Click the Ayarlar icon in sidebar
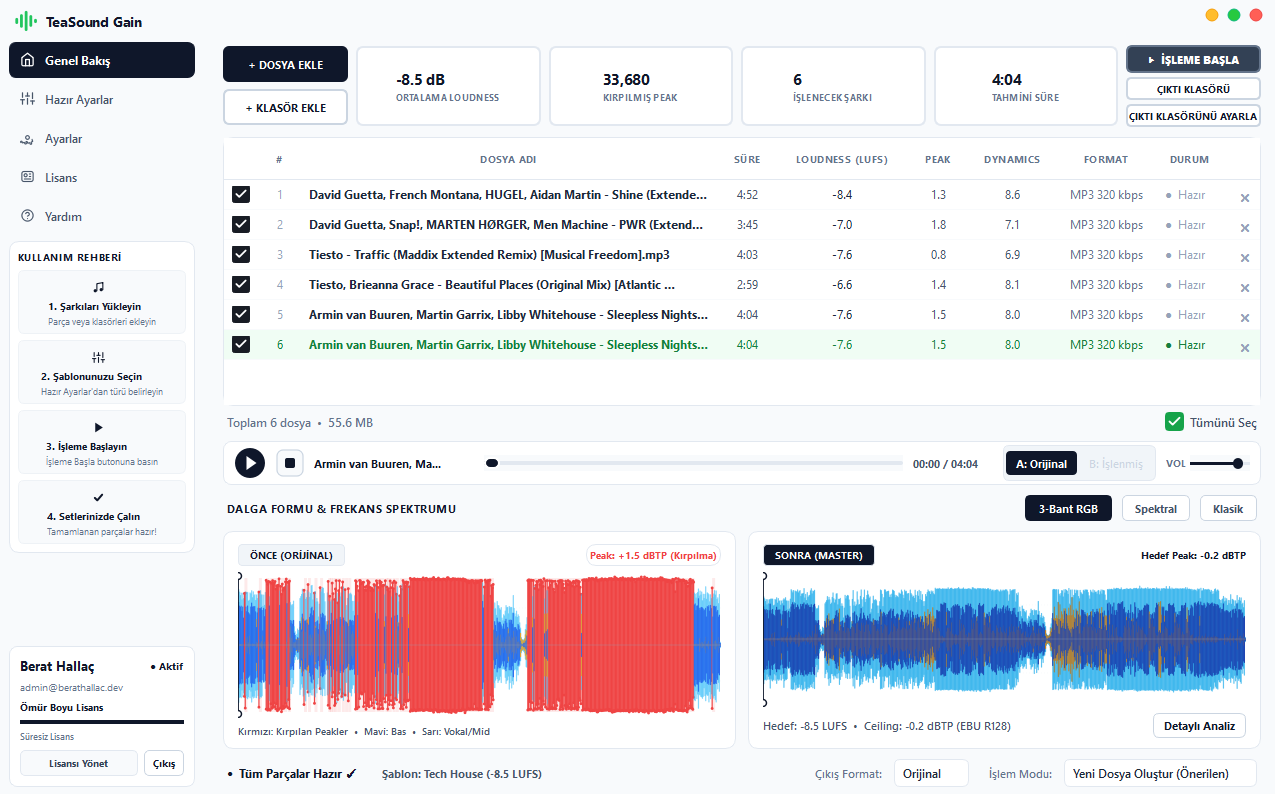The height and width of the screenshot is (794, 1275). pyautogui.click(x=27, y=139)
